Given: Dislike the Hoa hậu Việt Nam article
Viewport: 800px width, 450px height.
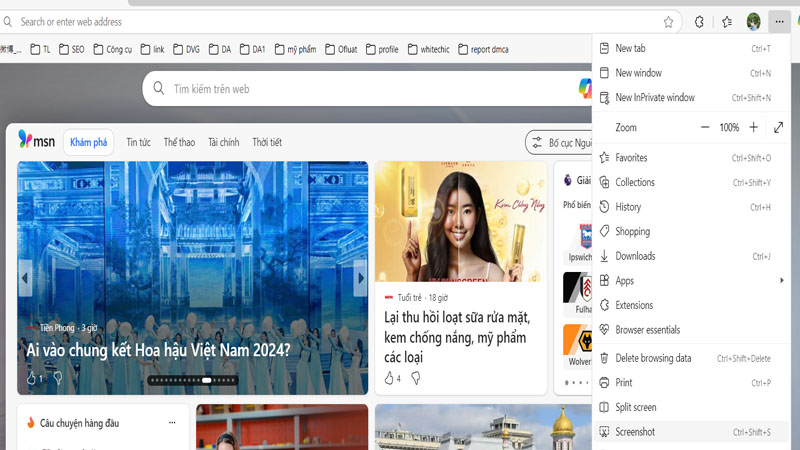Looking at the screenshot, I should [x=58, y=378].
